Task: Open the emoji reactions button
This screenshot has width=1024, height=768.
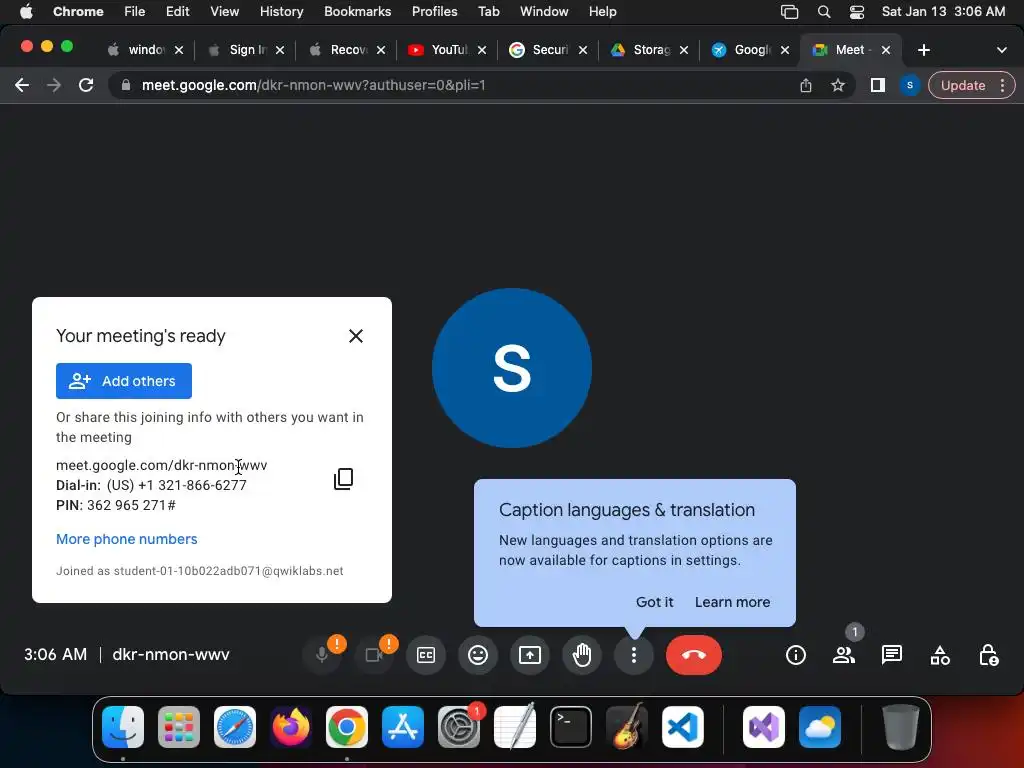Action: (478, 654)
